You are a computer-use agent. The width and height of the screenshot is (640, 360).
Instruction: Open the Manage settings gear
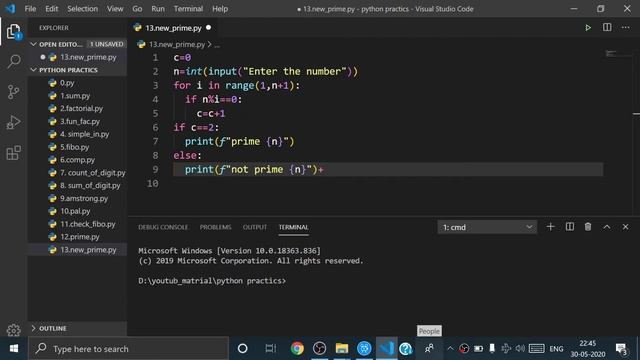(x=13, y=330)
